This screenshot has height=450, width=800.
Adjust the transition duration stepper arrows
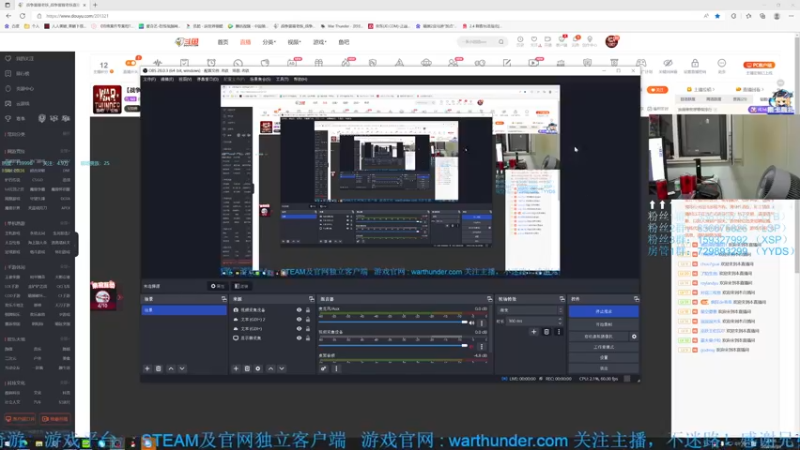(x=560, y=321)
